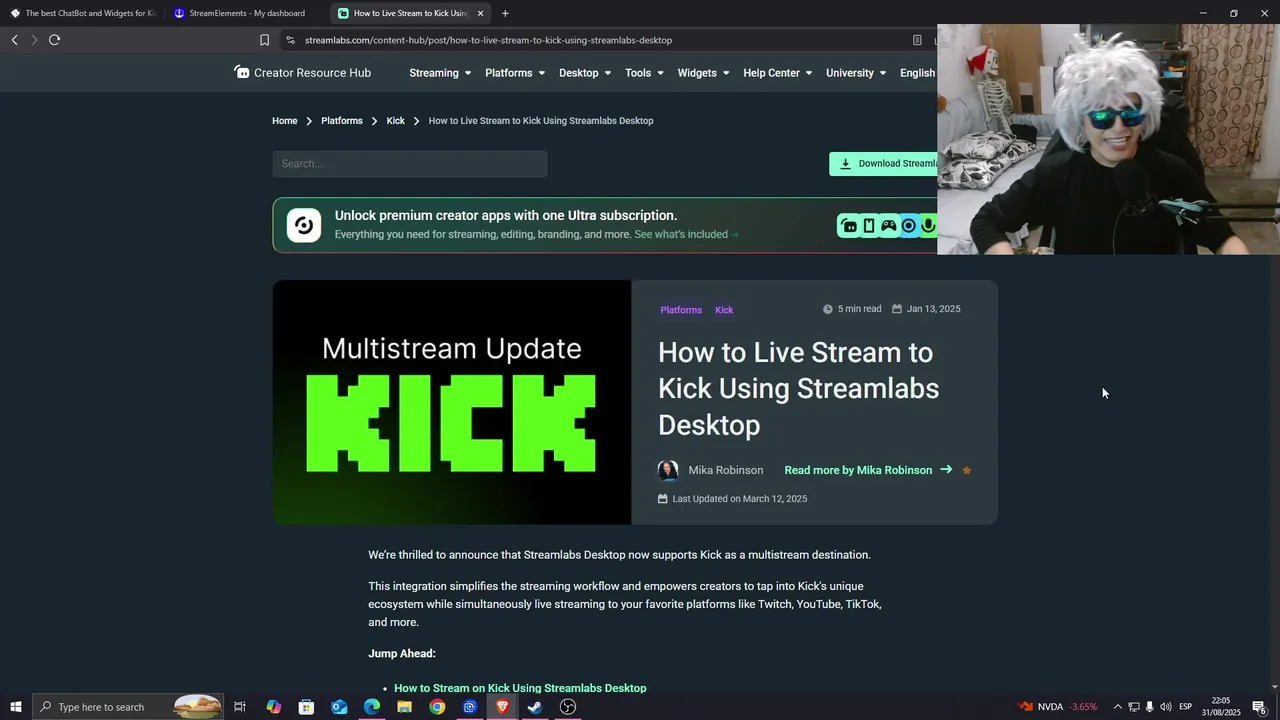Click Mika Robinson avatar
Viewport: 1280px width, 720px height.
pyautogui.click(x=668, y=470)
